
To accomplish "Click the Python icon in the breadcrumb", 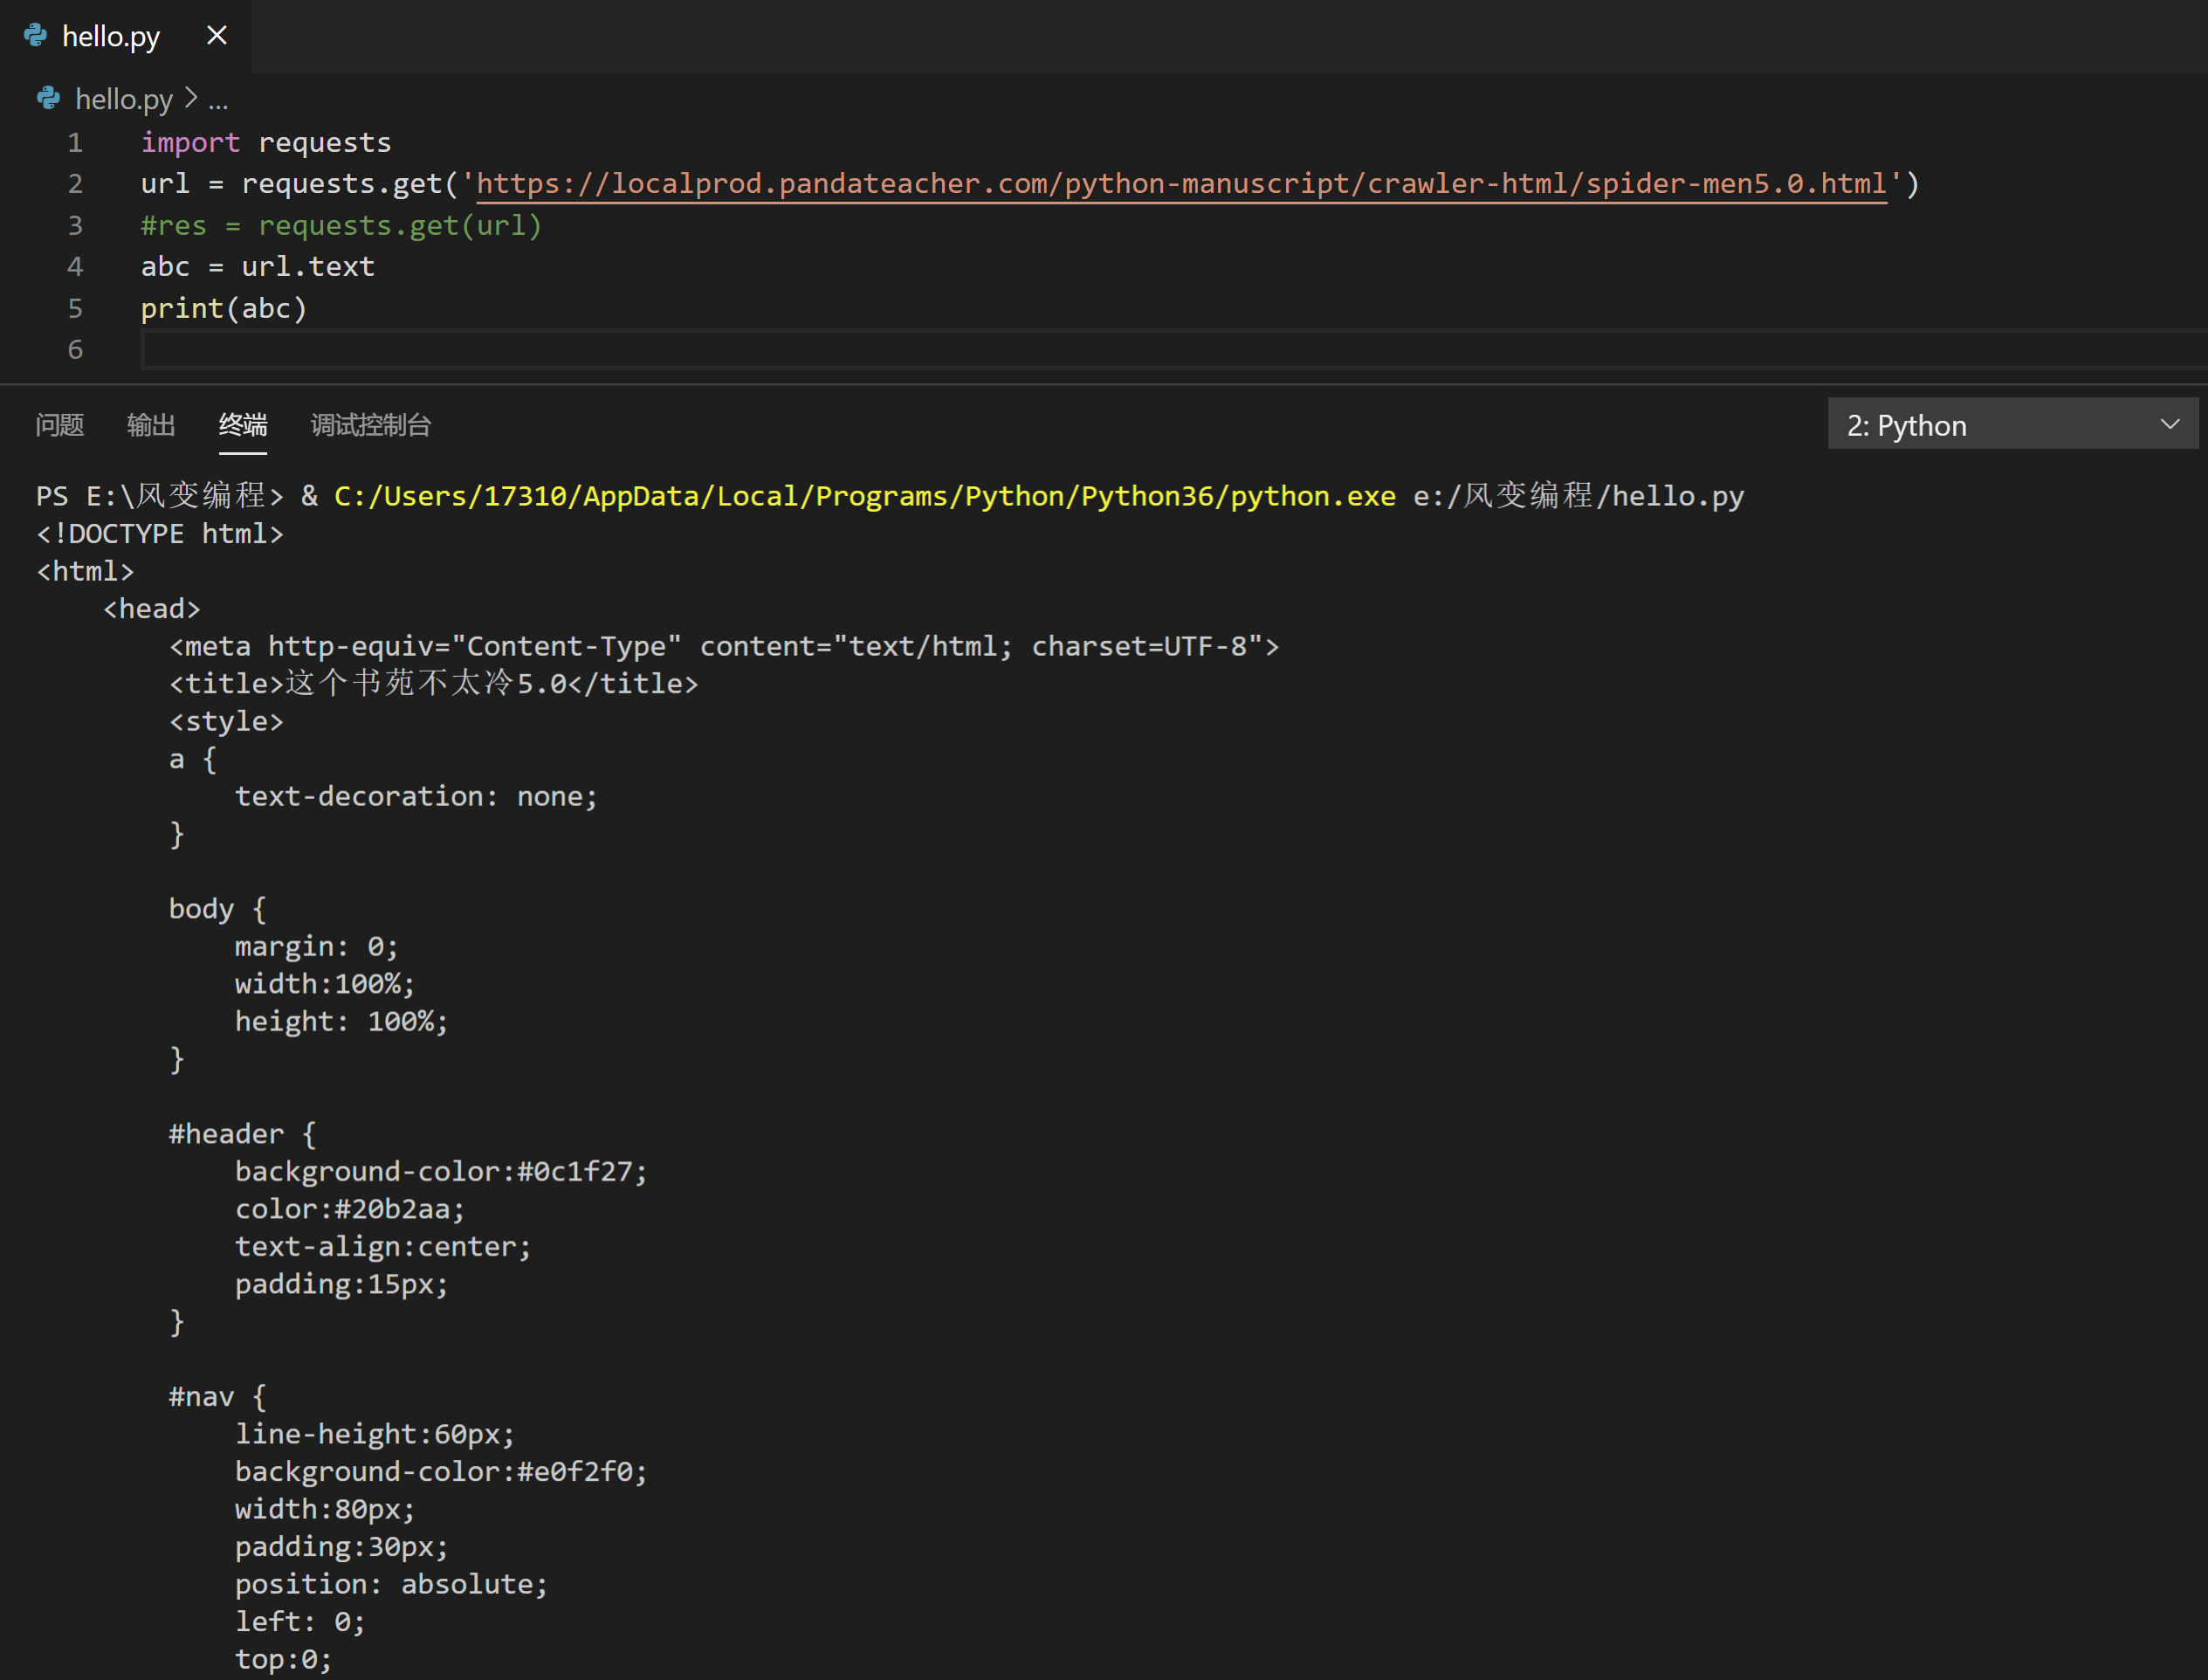I will pyautogui.click(x=48, y=98).
